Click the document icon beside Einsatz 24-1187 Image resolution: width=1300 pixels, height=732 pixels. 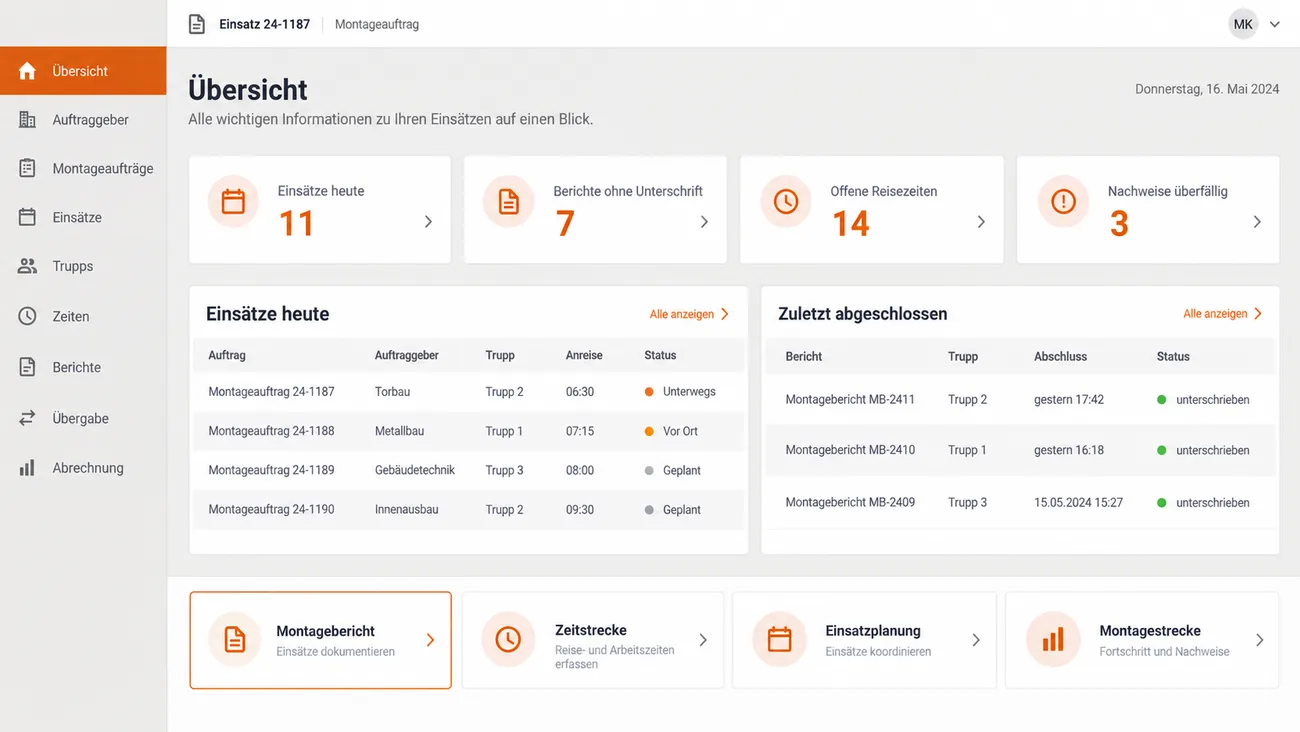click(x=197, y=24)
